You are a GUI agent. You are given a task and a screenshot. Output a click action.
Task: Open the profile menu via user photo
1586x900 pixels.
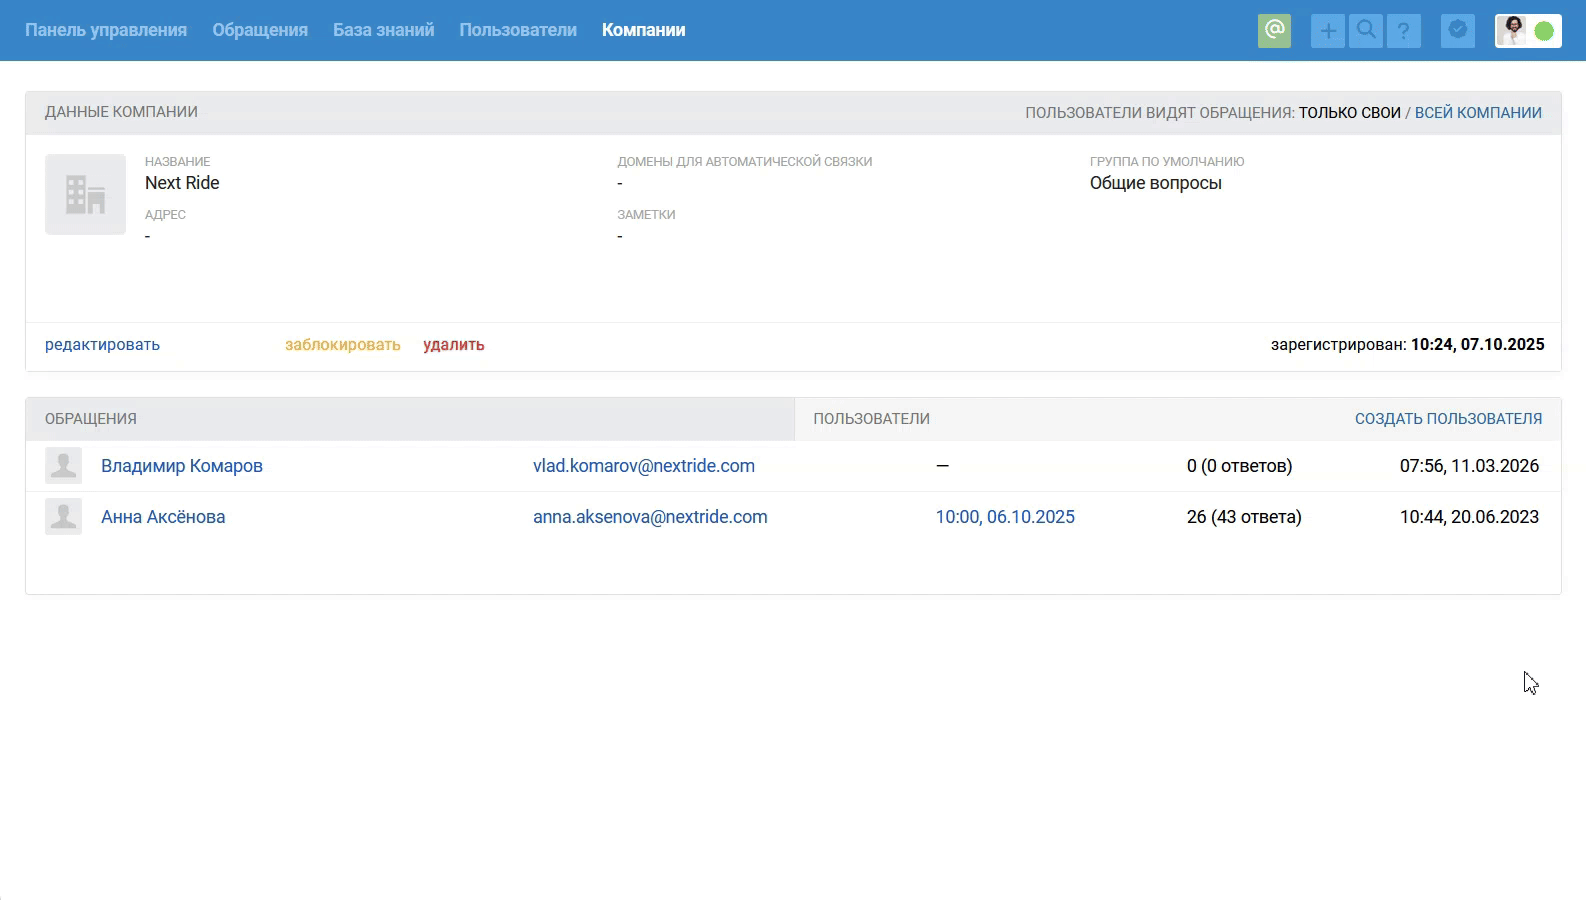tap(1512, 31)
